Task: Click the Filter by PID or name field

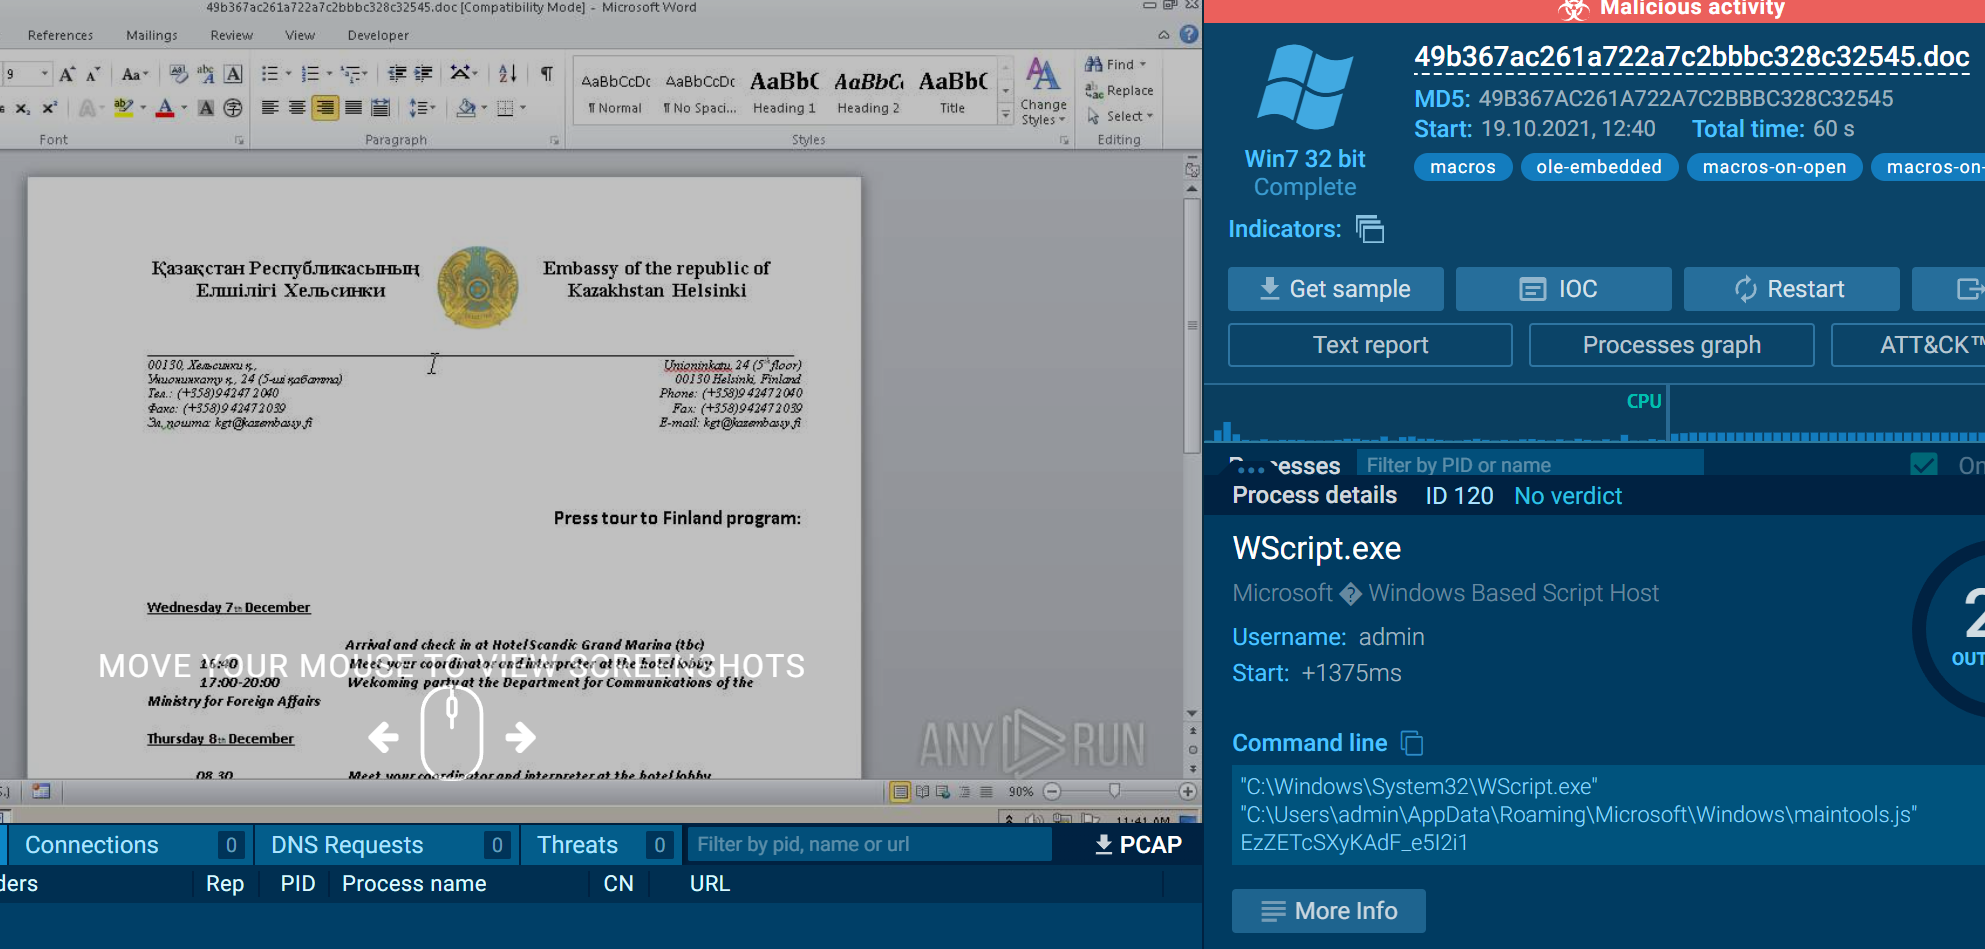Action: tap(1530, 465)
